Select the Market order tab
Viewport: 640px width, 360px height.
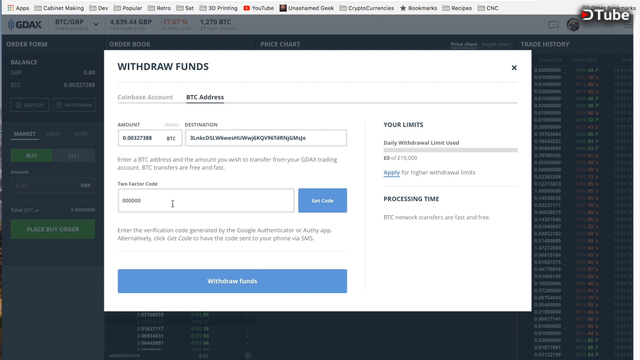click(x=24, y=134)
